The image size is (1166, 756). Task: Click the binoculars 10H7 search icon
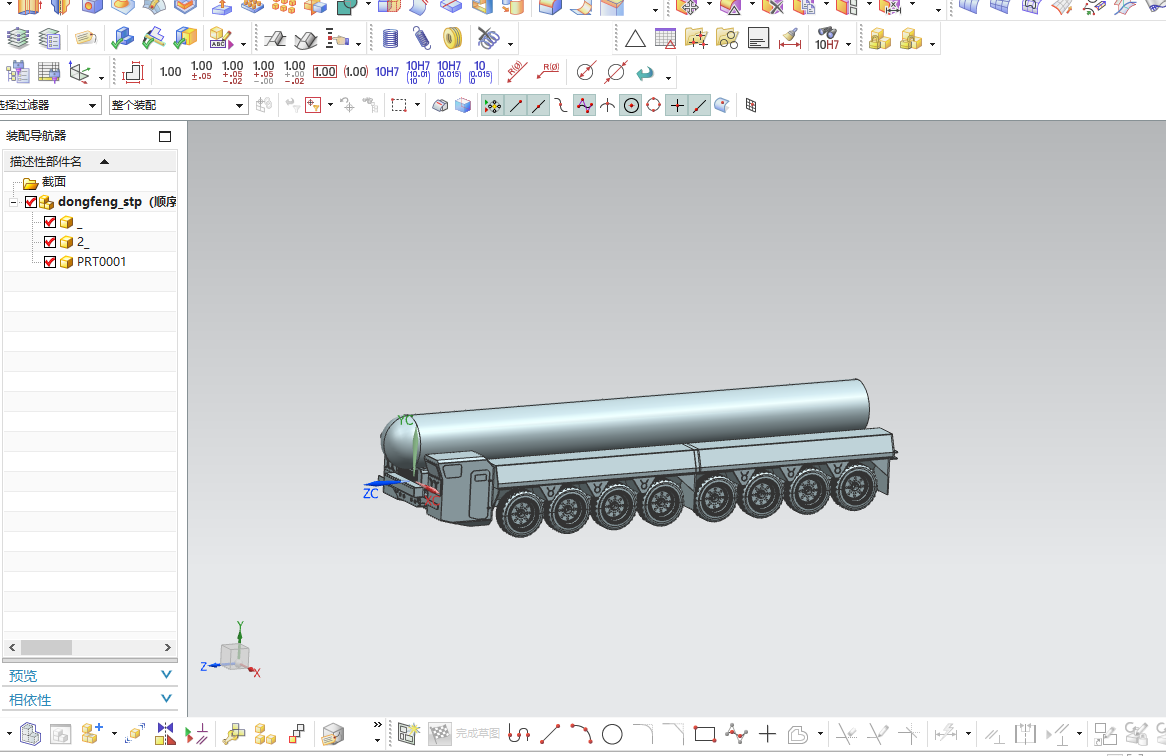click(x=826, y=40)
